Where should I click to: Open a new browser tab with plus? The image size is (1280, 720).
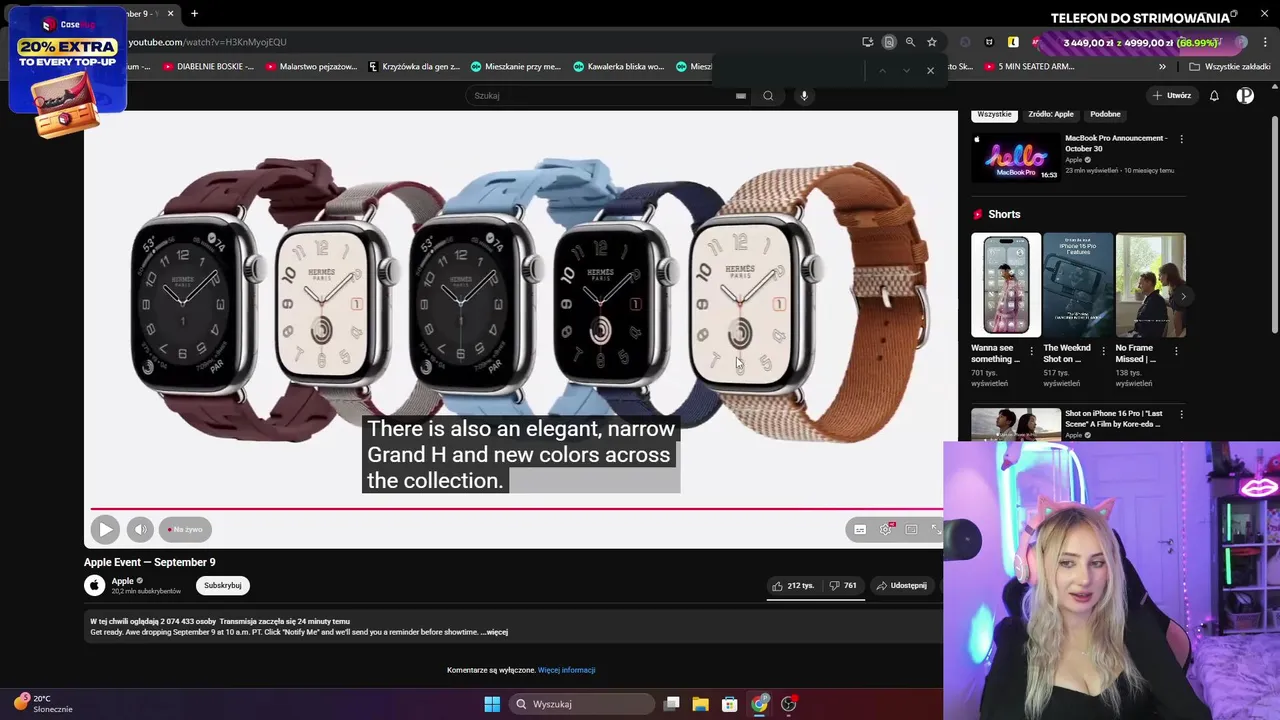194,13
